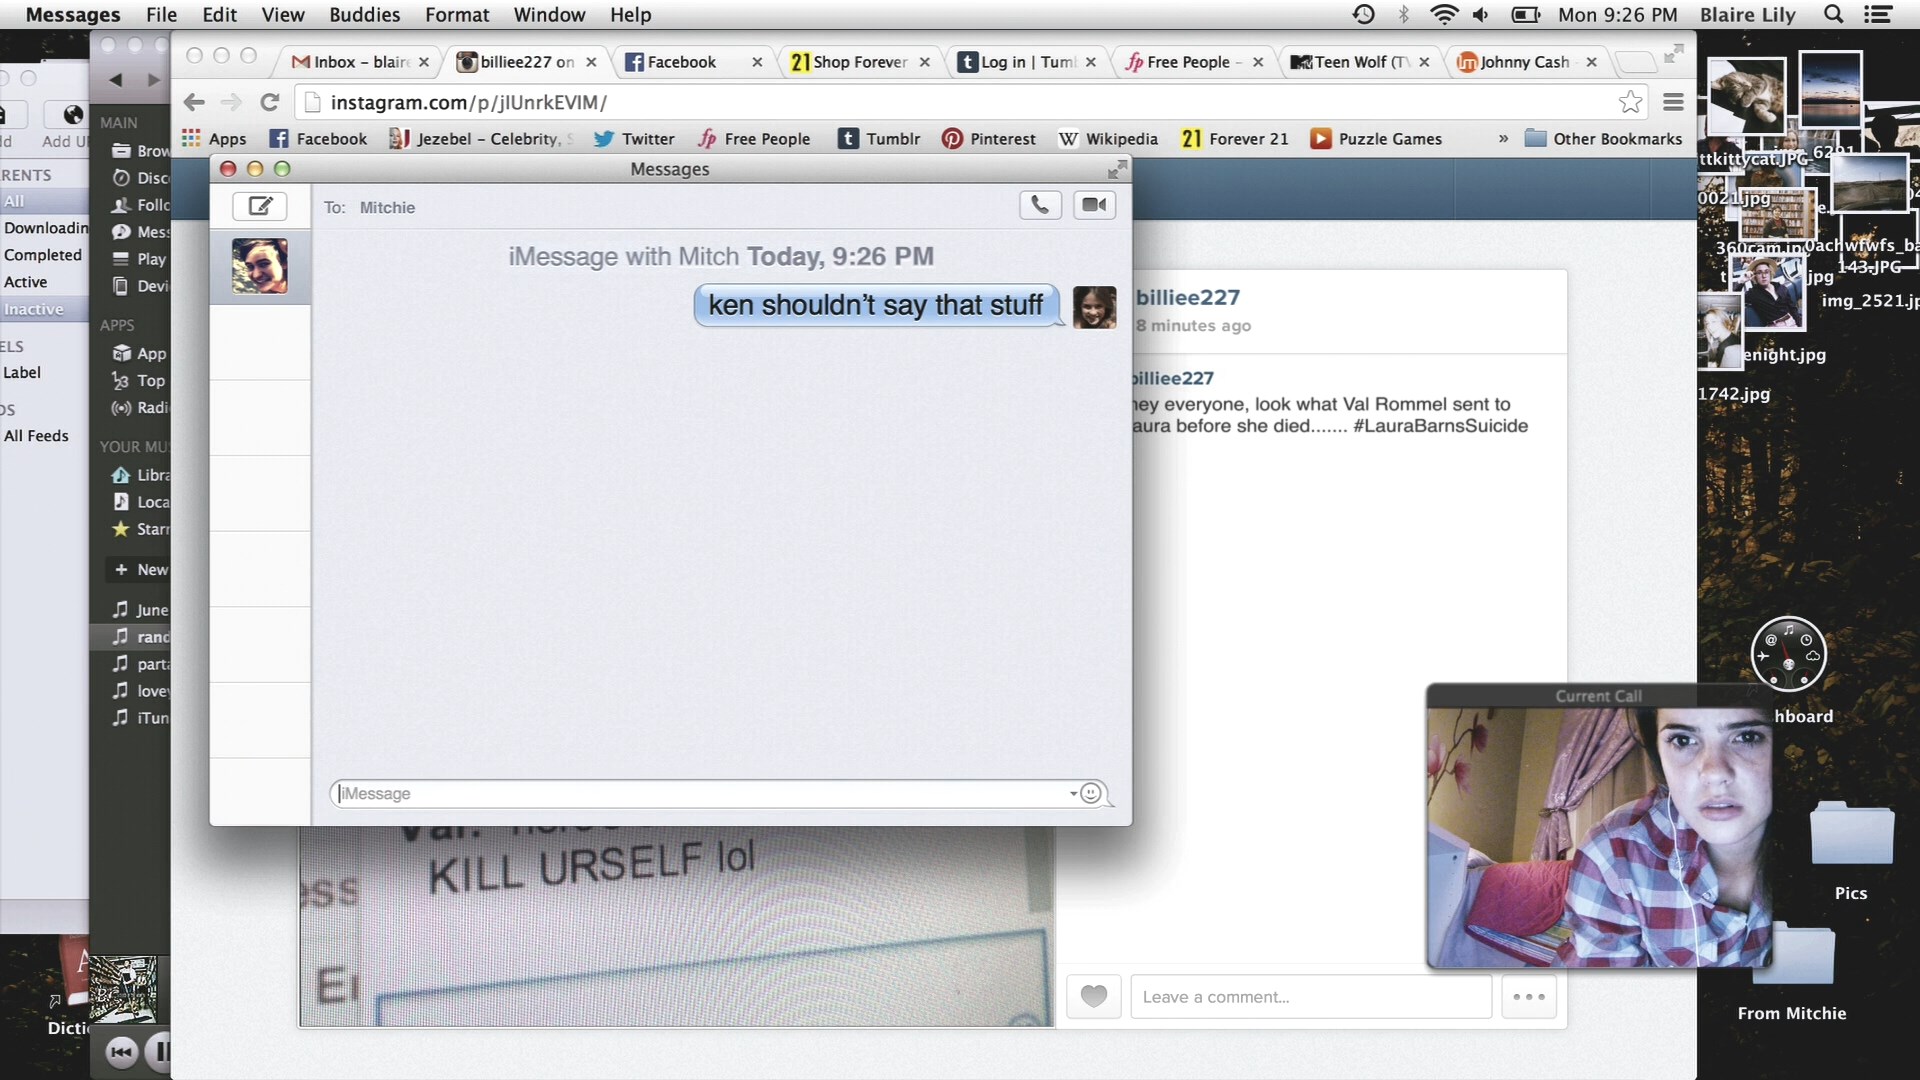Click previous track in music player
Viewport: 1920px width, 1080px height.
[x=122, y=1051]
